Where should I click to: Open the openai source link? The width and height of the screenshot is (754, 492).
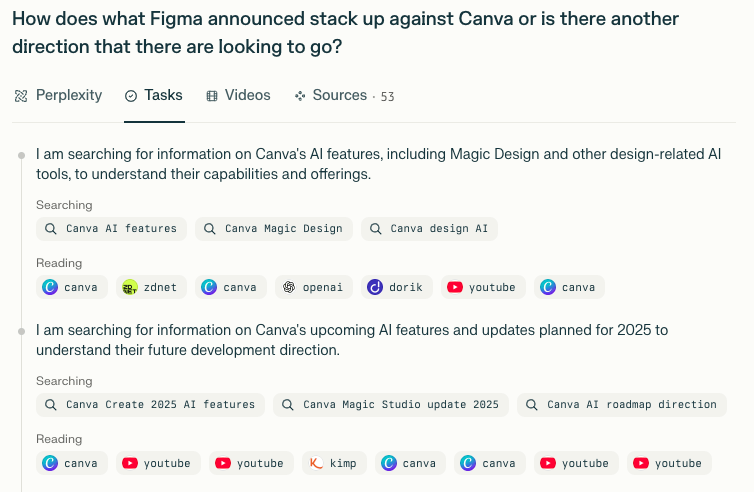[314, 287]
